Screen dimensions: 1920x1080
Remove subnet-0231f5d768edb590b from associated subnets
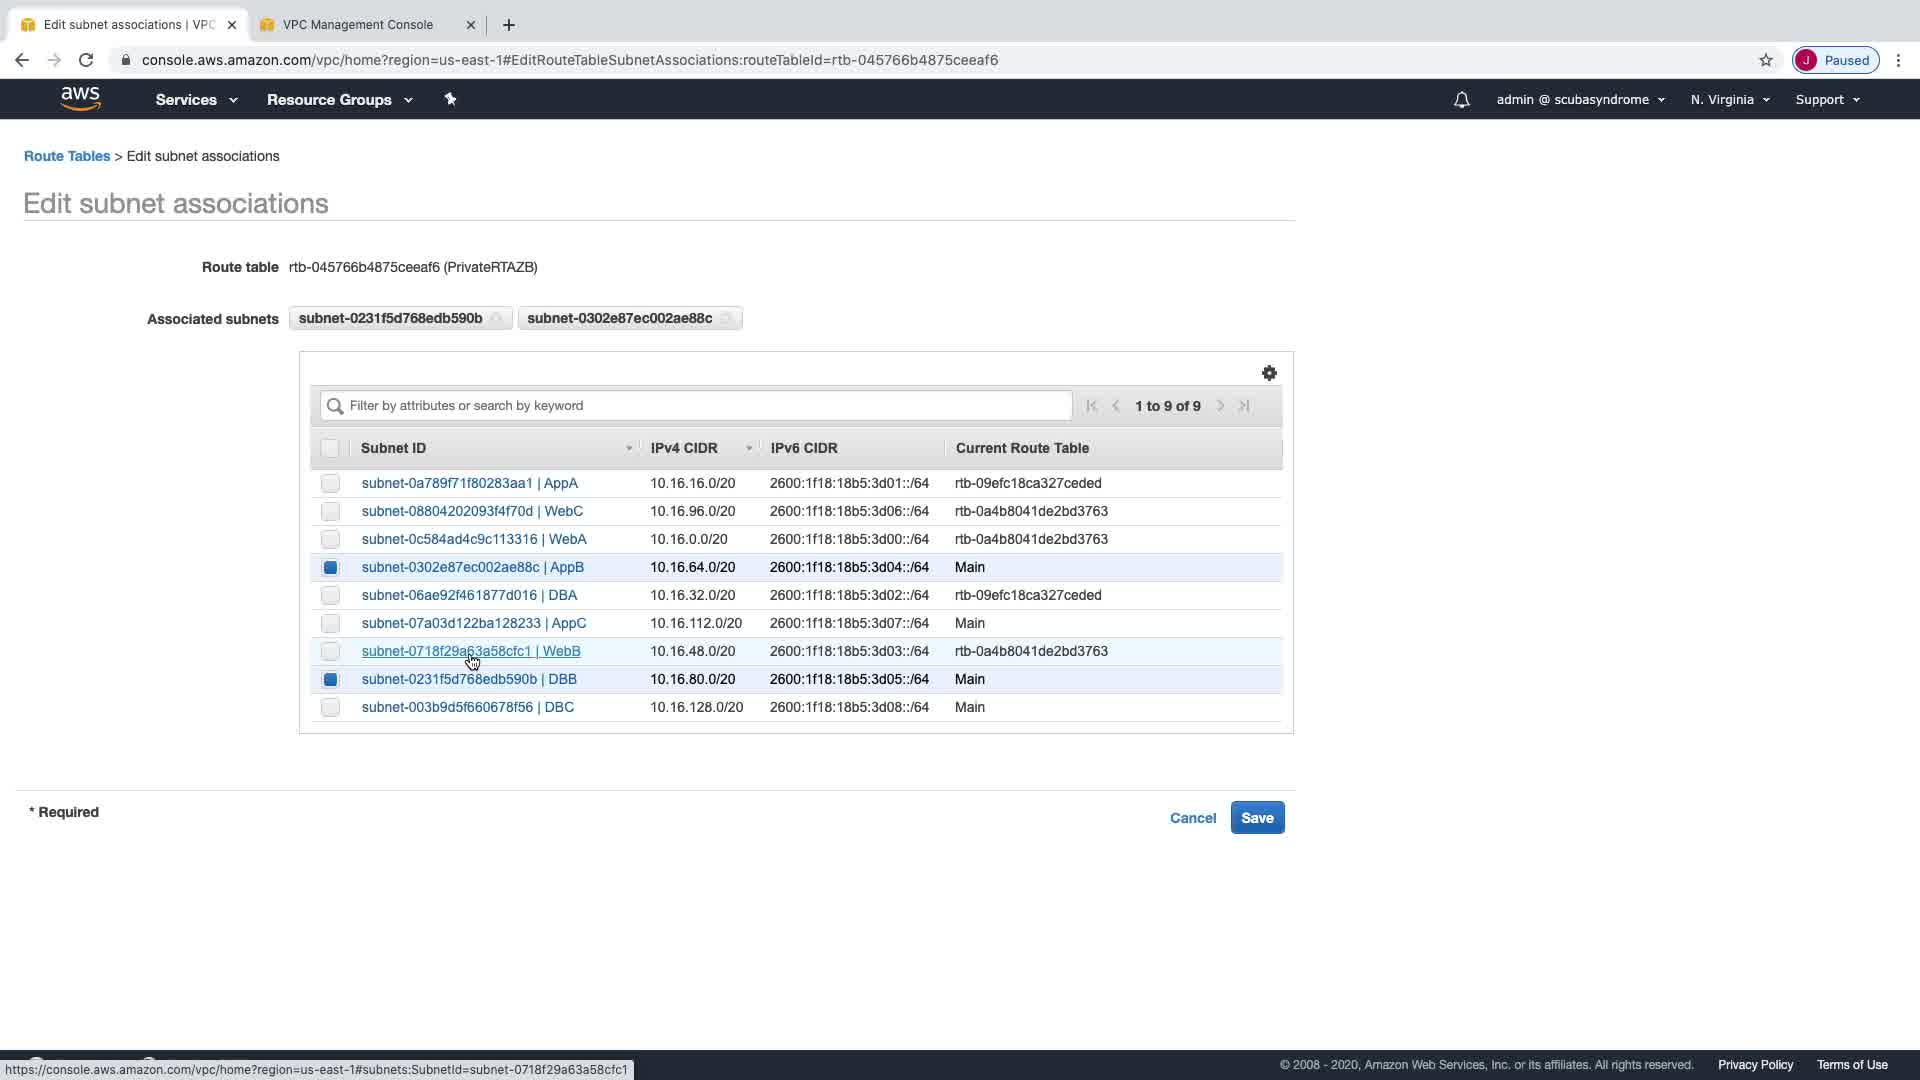pyautogui.click(x=497, y=319)
